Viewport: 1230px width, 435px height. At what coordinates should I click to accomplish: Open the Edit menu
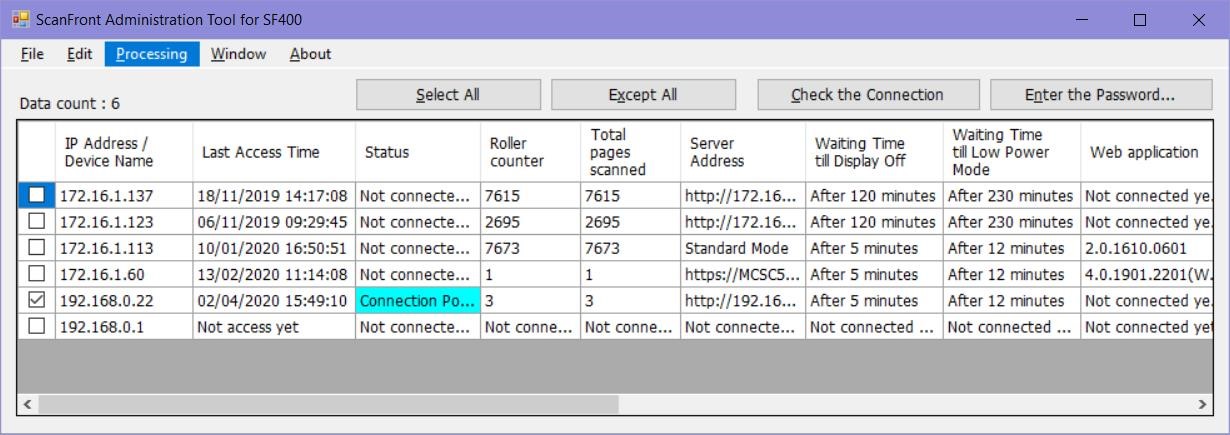(x=79, y=54)
